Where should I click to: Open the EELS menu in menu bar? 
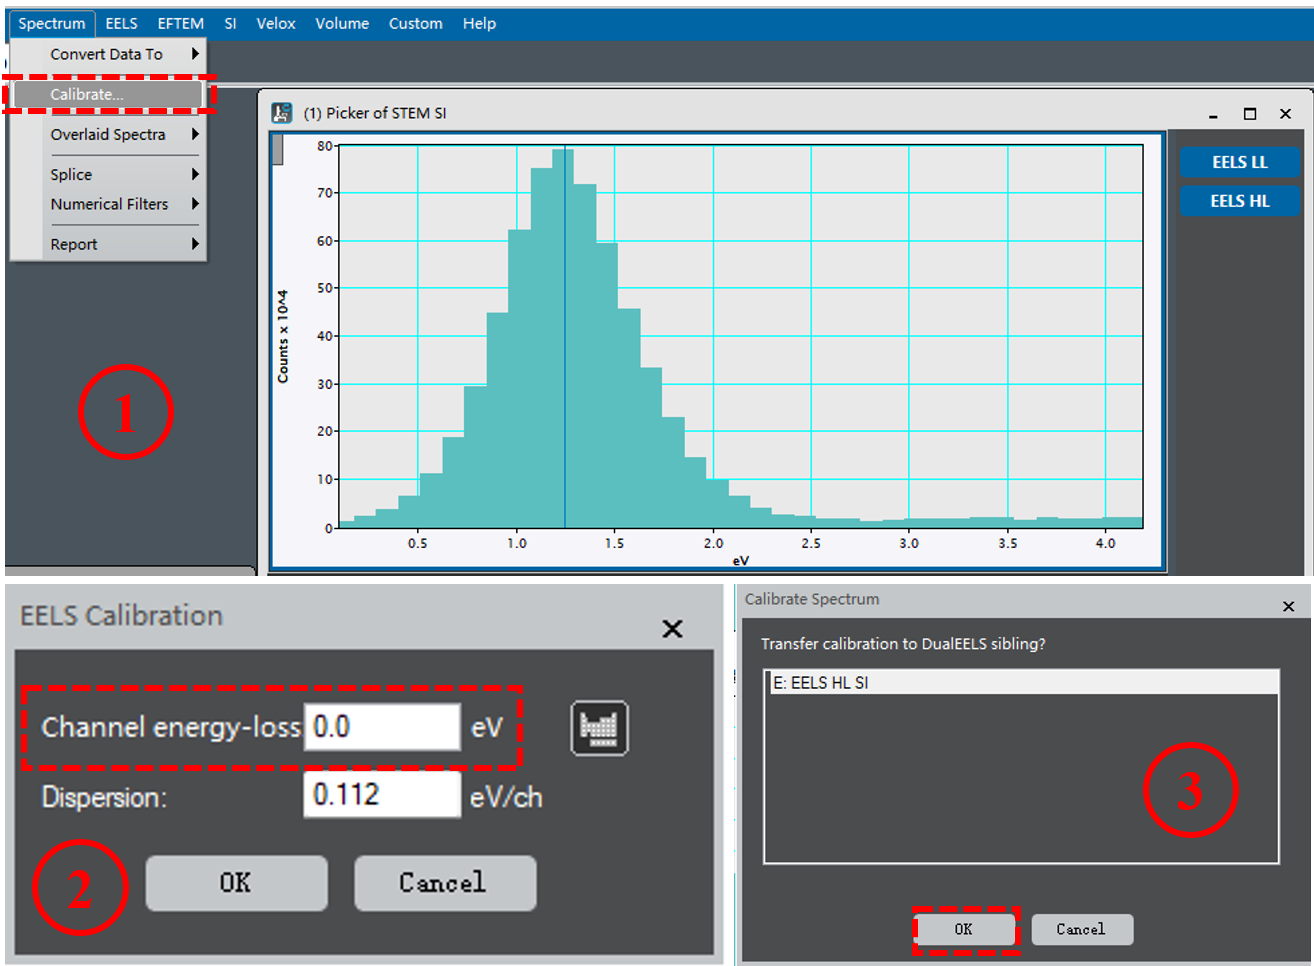coord(121,23)
